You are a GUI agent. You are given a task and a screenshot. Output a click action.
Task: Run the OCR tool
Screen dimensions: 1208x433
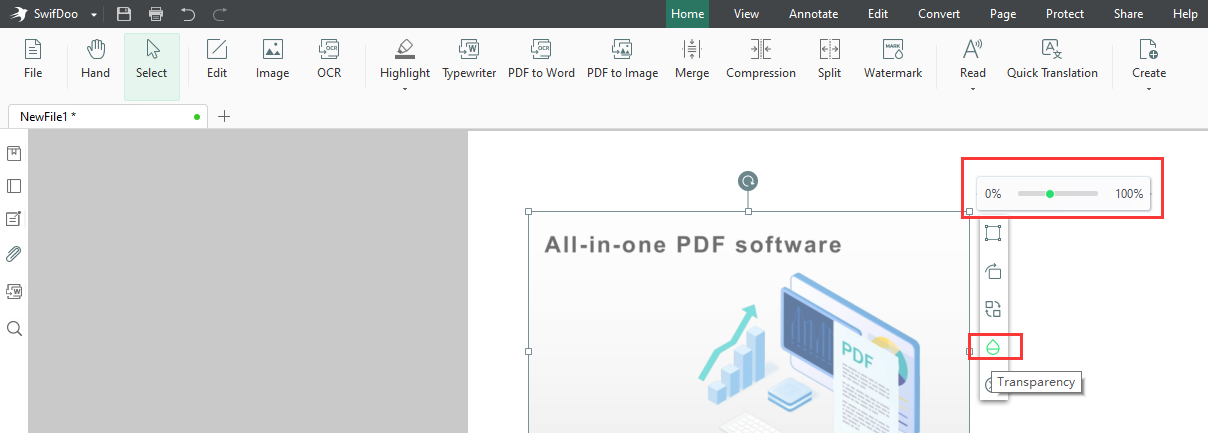point(329,60)
